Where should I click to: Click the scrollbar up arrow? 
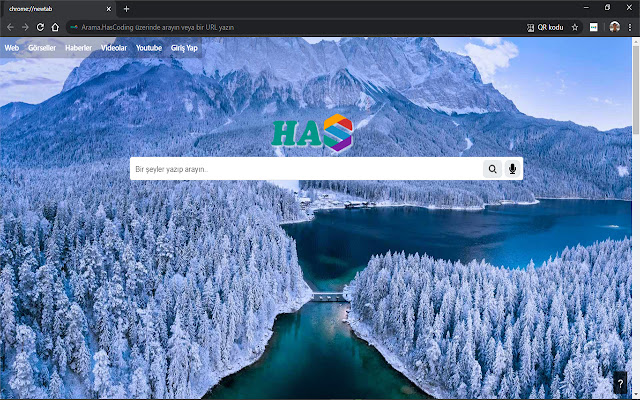pyautogui.click(x=636, y=41)
